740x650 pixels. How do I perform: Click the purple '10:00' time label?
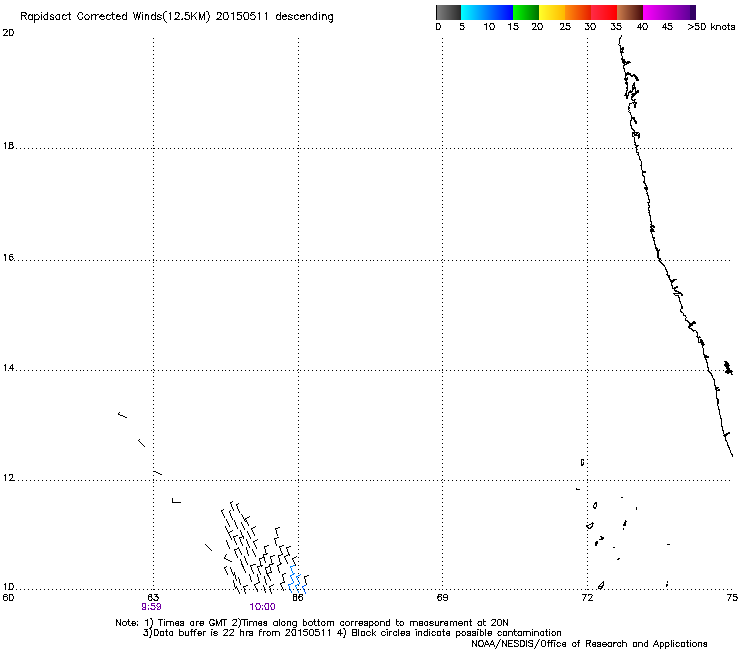(x=262, y=607)
